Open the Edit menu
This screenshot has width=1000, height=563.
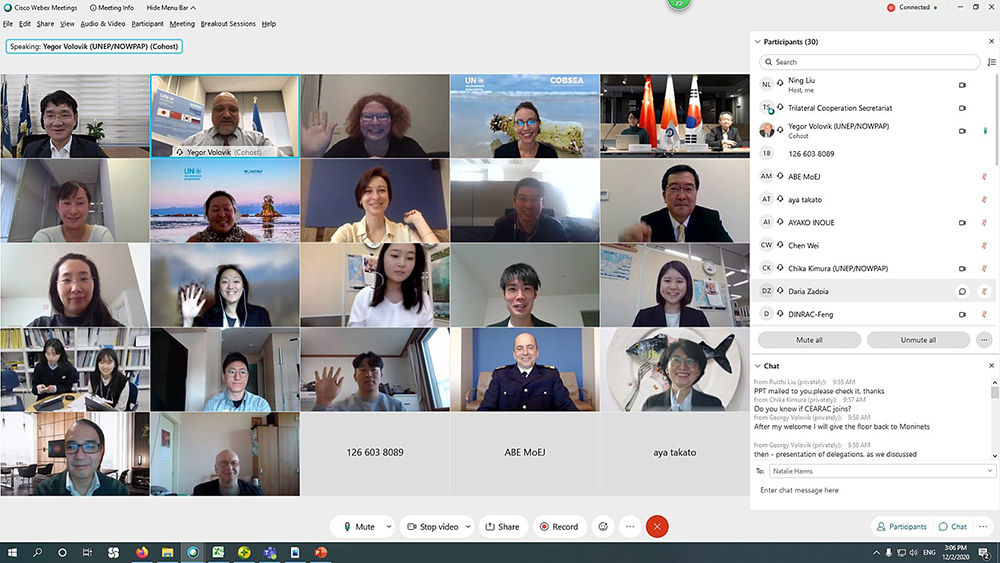click(x=25, y=24)
